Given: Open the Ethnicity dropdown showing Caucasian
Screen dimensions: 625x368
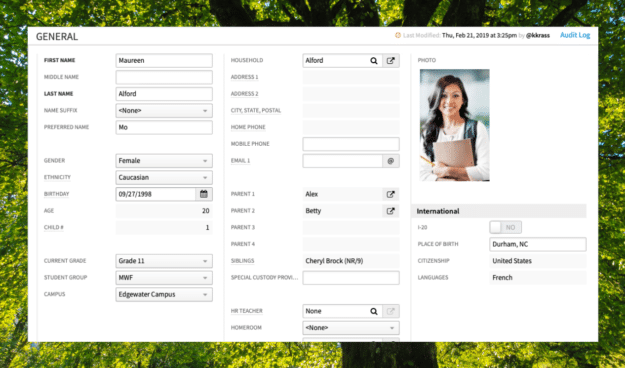Looking at the screenshot, I should [x=164, y=177].
